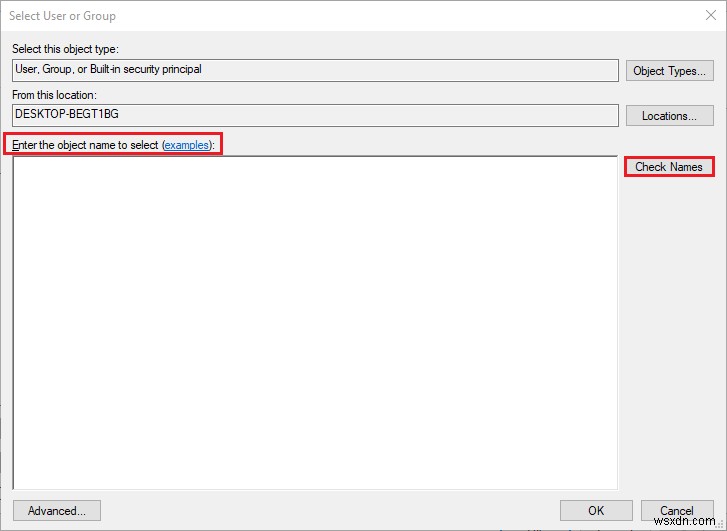Click the Locations button
Screen dimensions: 727x531
(x=670, y=115)
